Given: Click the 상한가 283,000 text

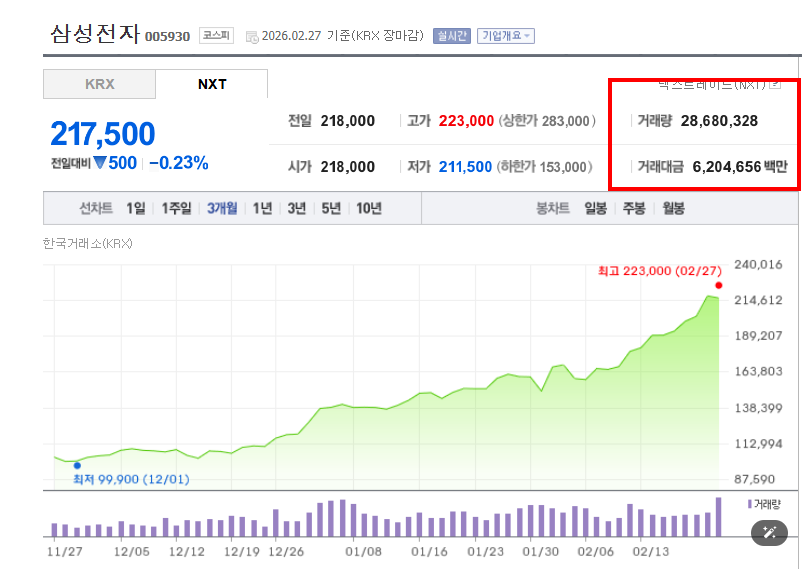Looking at the screenshot, I should tap(547, 121).
